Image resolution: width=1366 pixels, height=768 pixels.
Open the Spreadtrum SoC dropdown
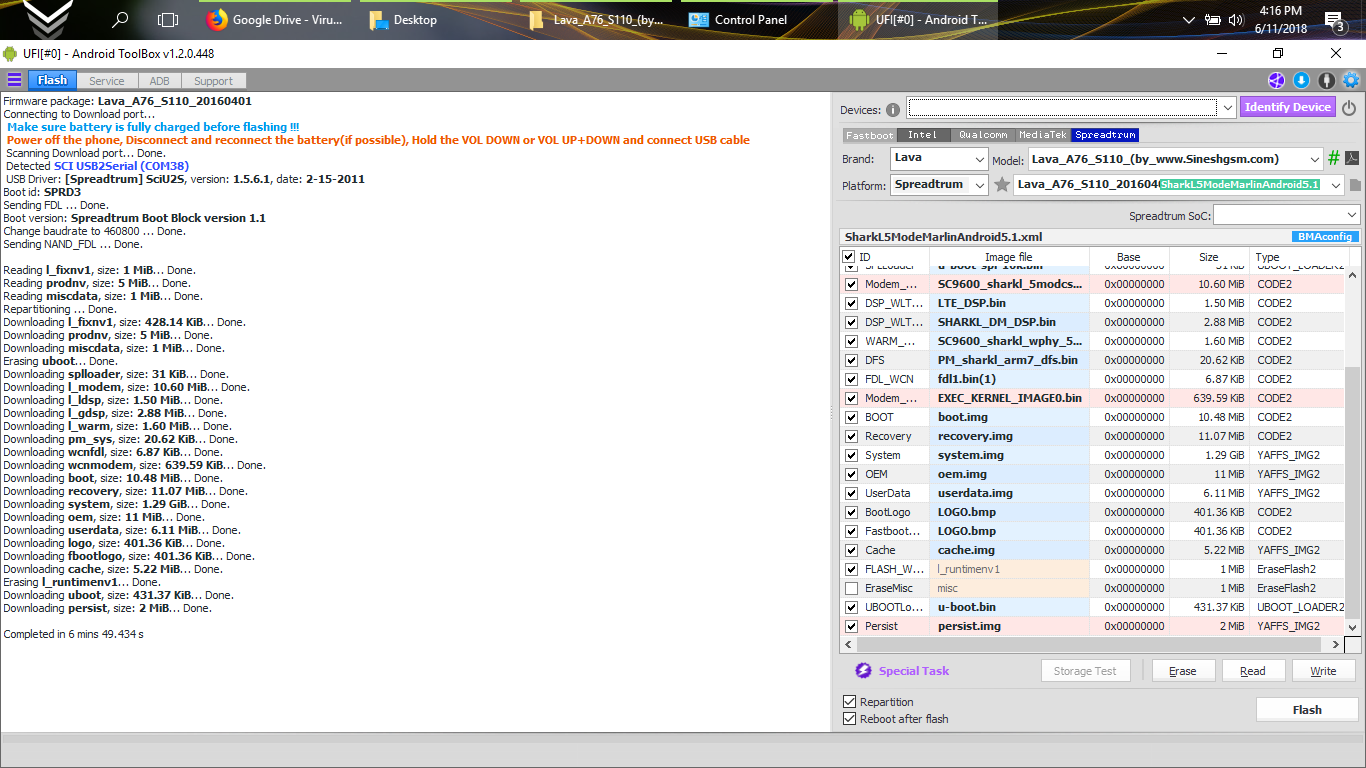pos(1352,215)
